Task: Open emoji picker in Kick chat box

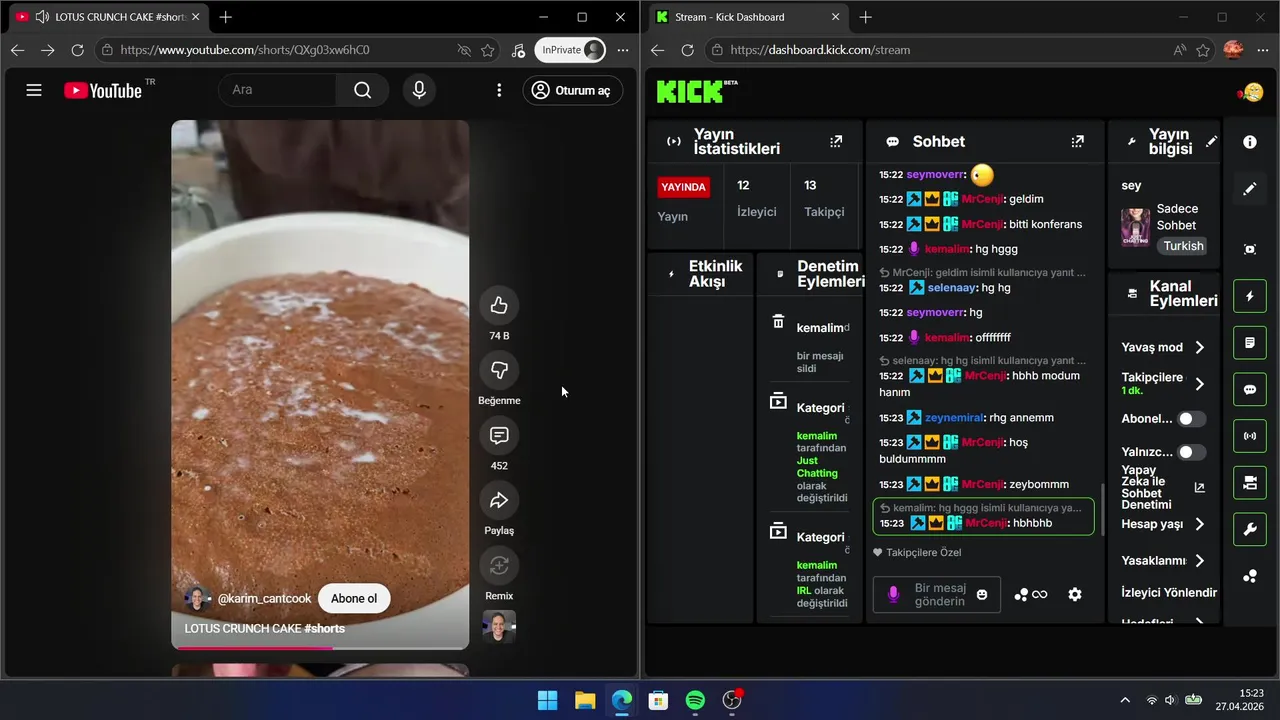Action: pyautogui.click(x=982, y=594)
